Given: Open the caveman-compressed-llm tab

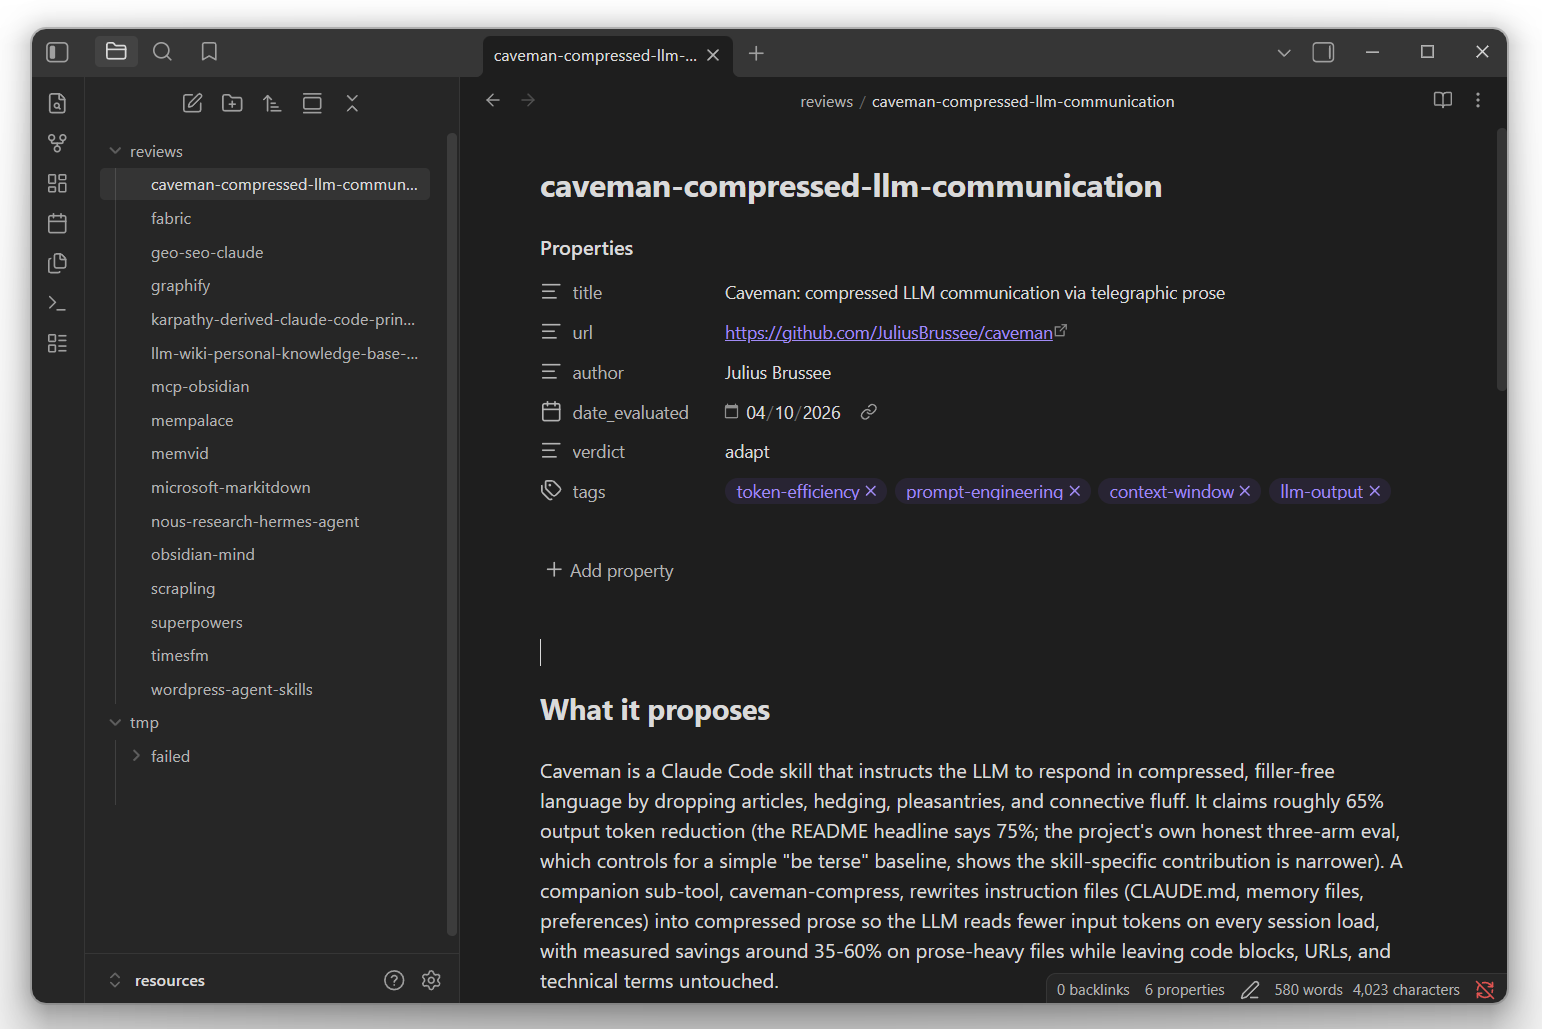Looking at the screenshot, I should click(x=595, y=55).
